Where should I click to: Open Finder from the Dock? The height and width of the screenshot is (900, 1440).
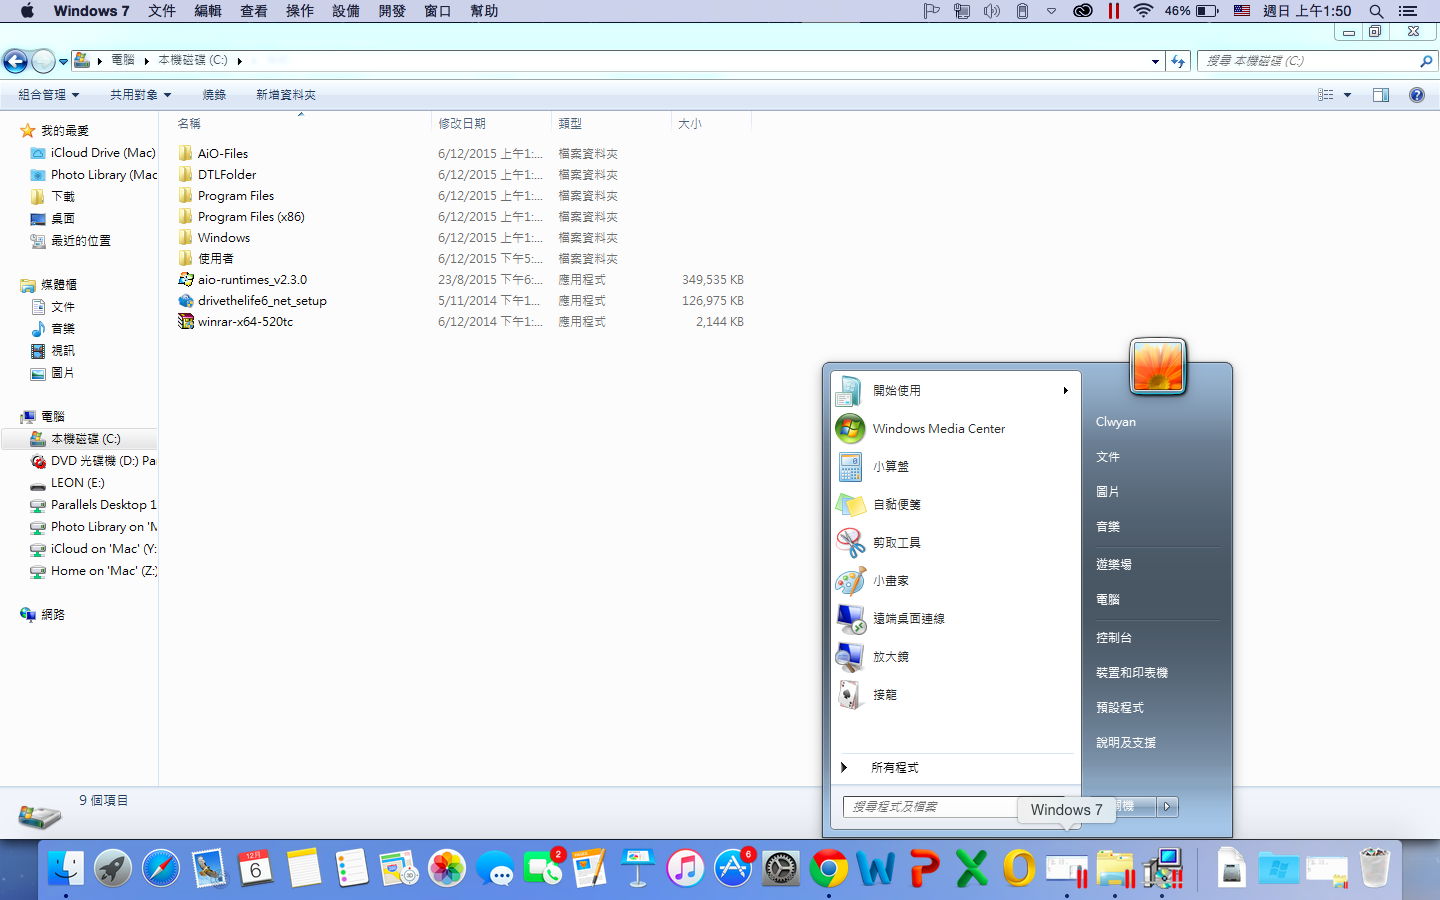tap(66, 868)
